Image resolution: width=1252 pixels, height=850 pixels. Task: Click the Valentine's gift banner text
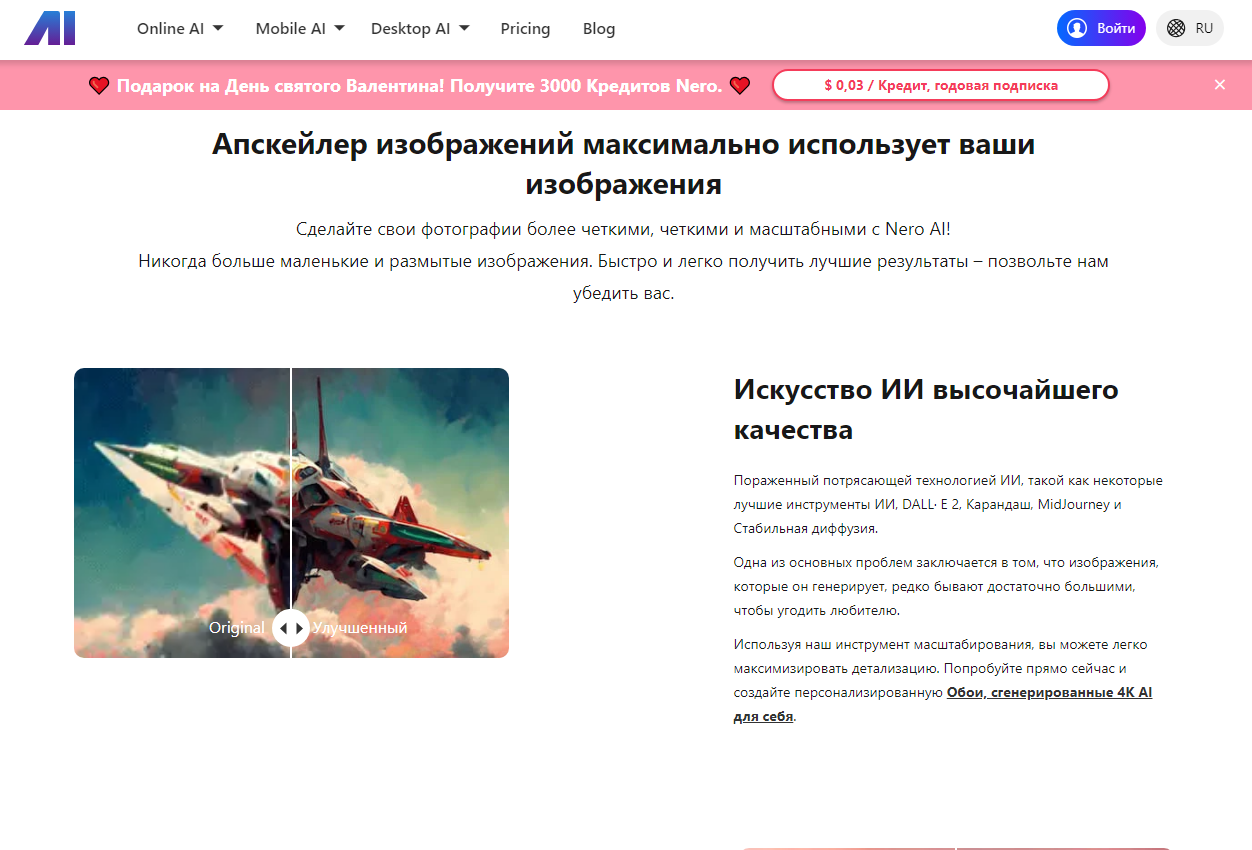(419, 86)
